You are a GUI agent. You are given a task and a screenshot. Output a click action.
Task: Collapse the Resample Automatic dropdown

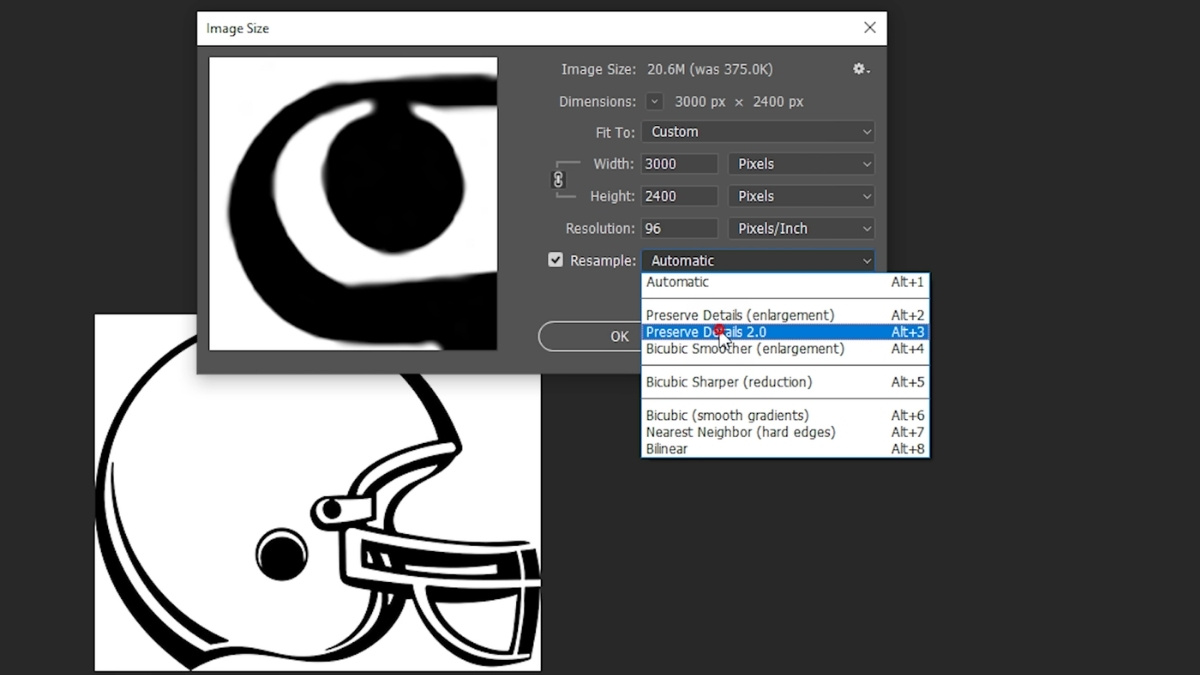[758, 260]
